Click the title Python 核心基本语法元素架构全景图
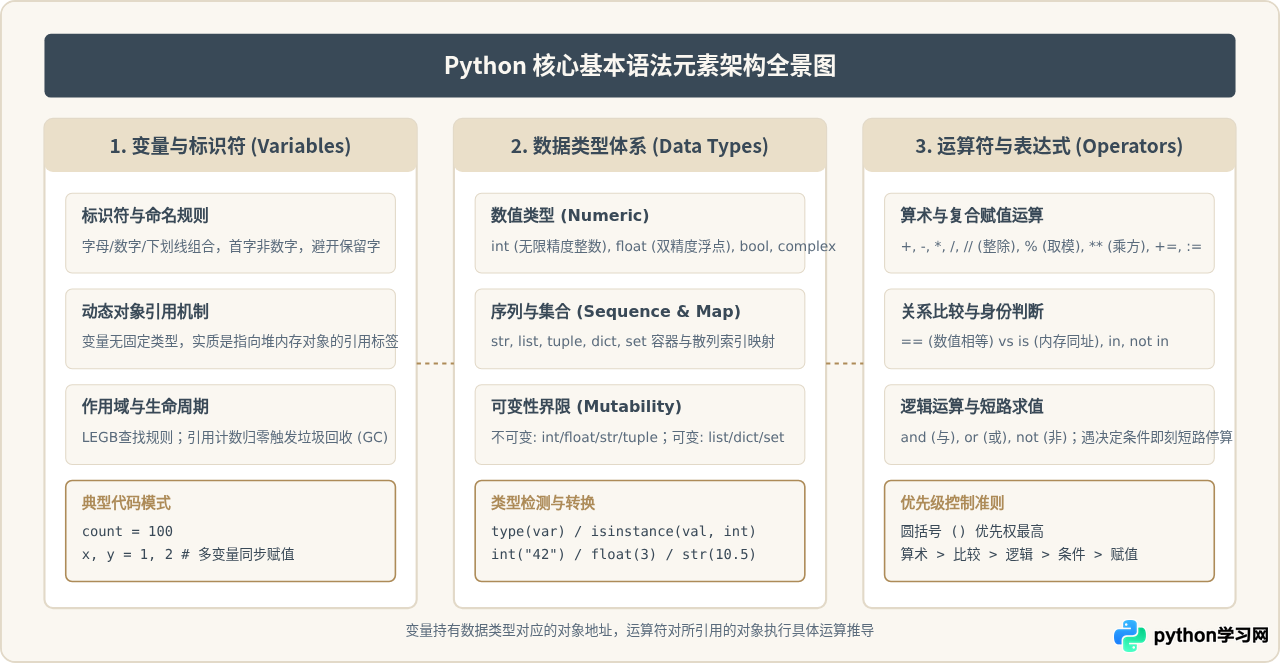Viewport: 1280px width, 664px height. 640,66
